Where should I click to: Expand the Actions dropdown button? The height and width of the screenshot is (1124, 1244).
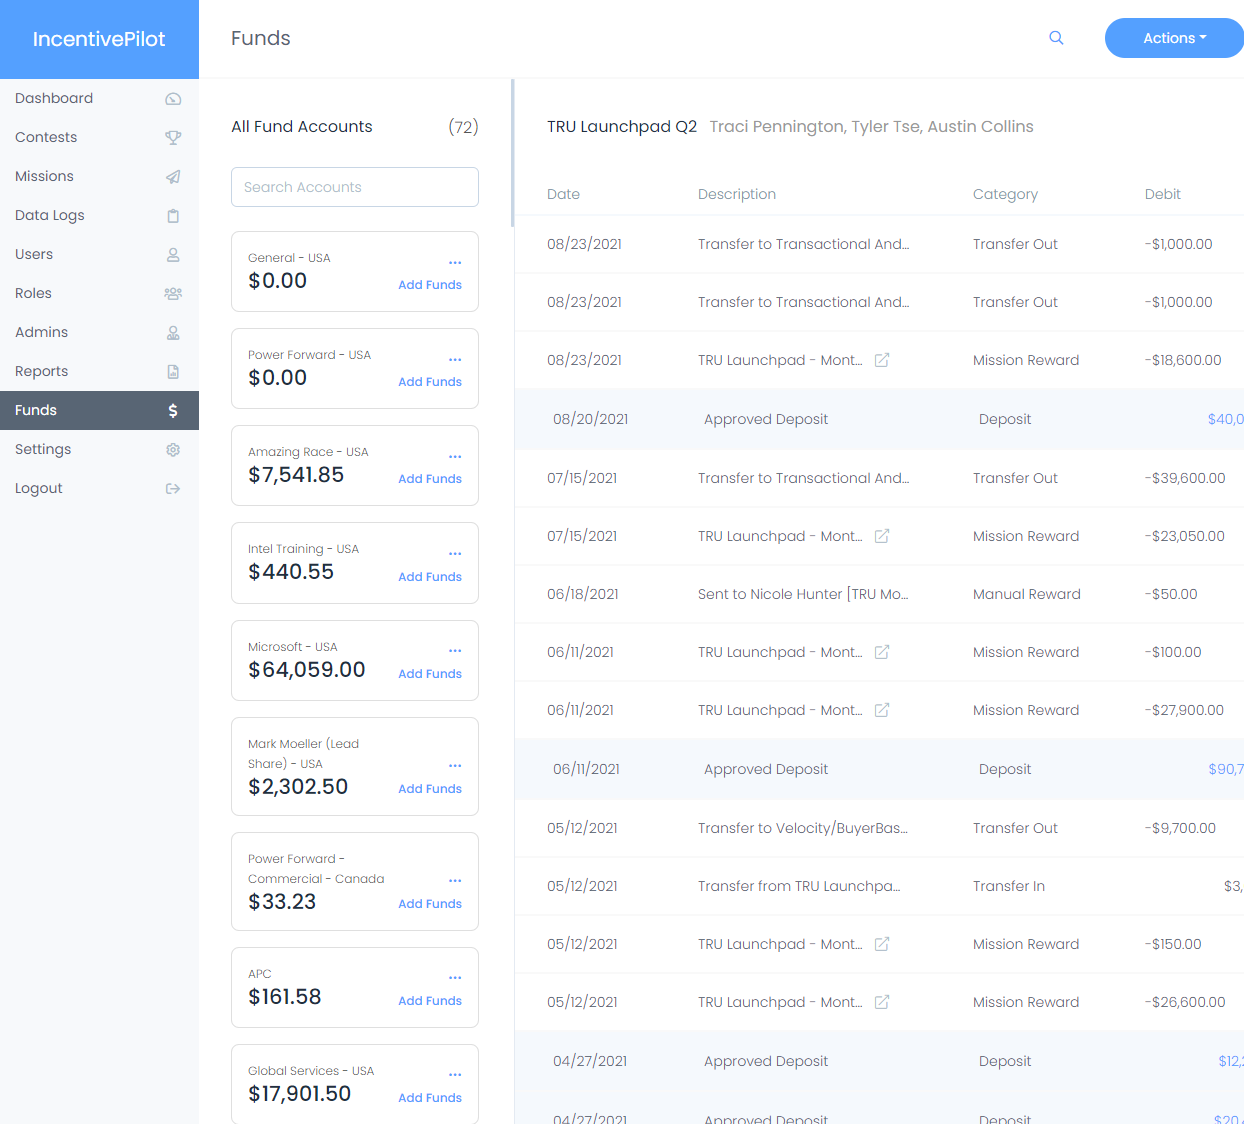click(x=1174, y=38)
